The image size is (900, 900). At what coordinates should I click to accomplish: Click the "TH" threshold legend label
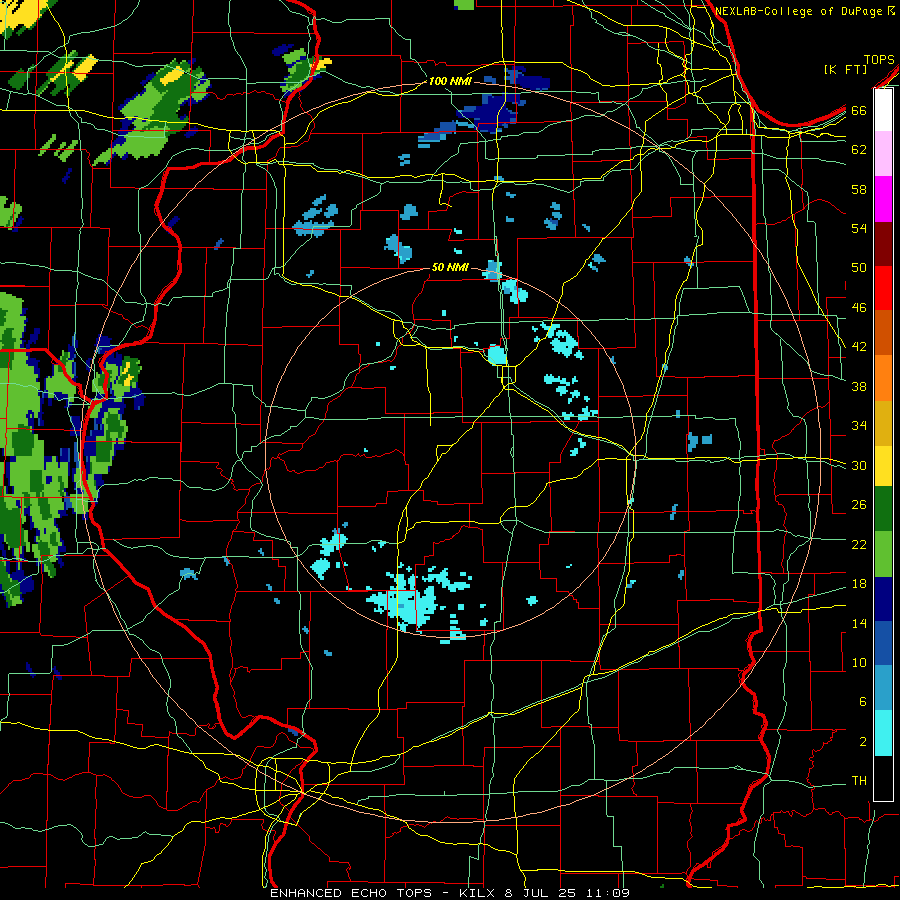coord(859,780)
